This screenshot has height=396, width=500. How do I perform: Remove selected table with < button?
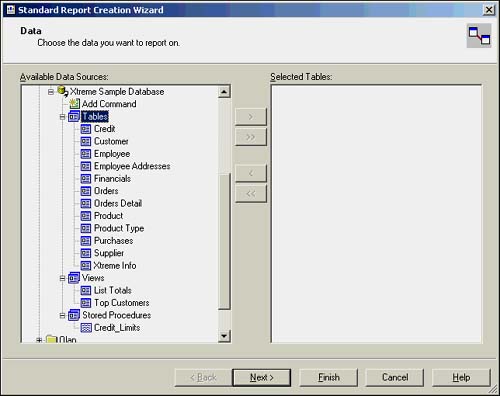[251, 173]
